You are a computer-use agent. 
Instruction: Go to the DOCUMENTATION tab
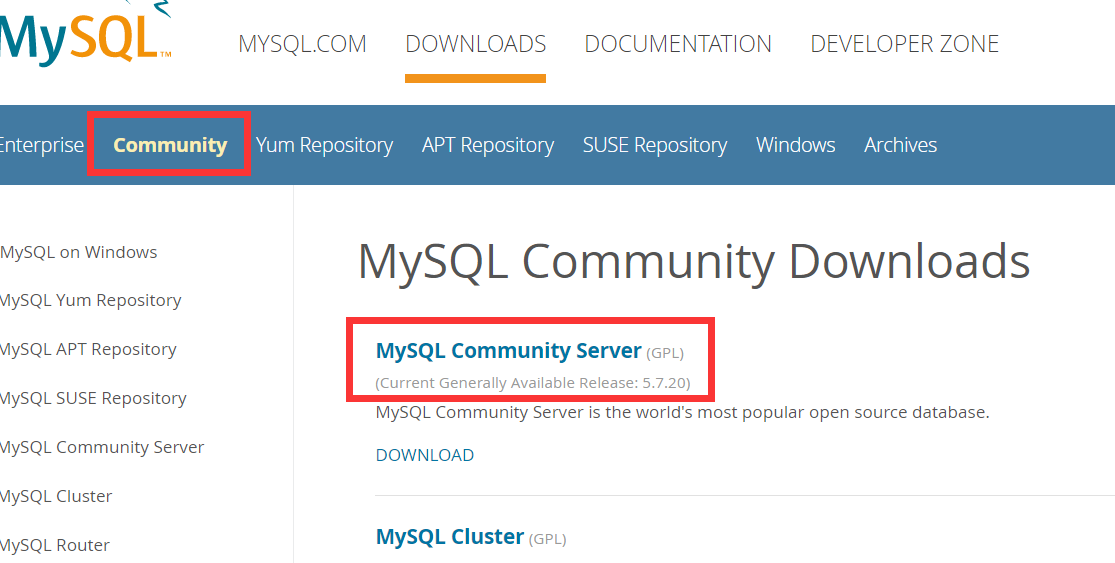(x=678, y=44)
